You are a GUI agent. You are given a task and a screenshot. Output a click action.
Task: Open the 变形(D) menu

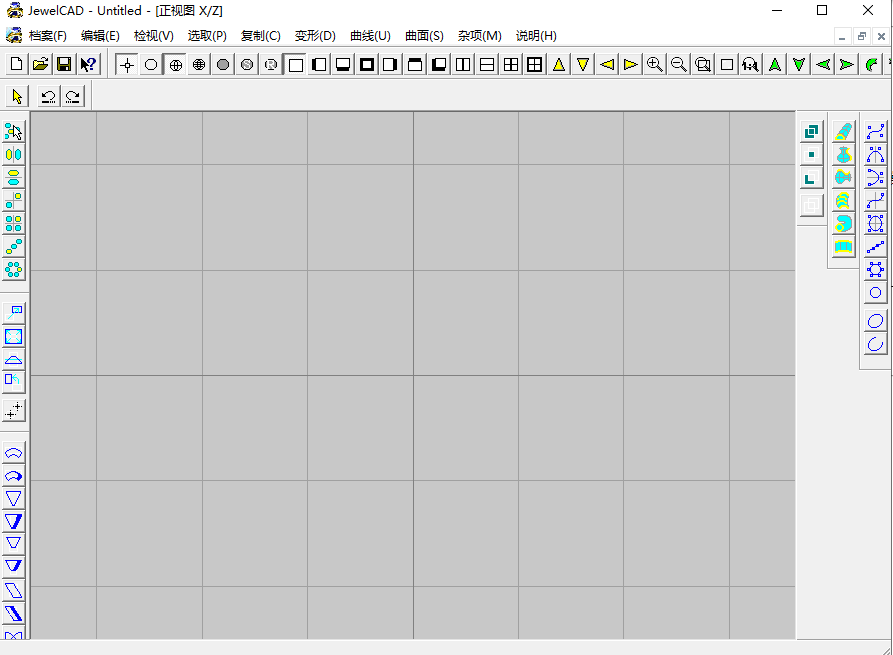click(x=315, y=36)
